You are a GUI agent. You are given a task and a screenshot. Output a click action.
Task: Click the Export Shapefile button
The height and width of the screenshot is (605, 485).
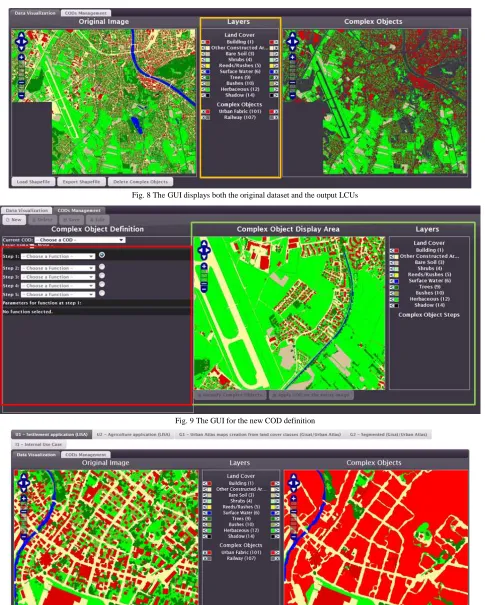coord(81,182)
